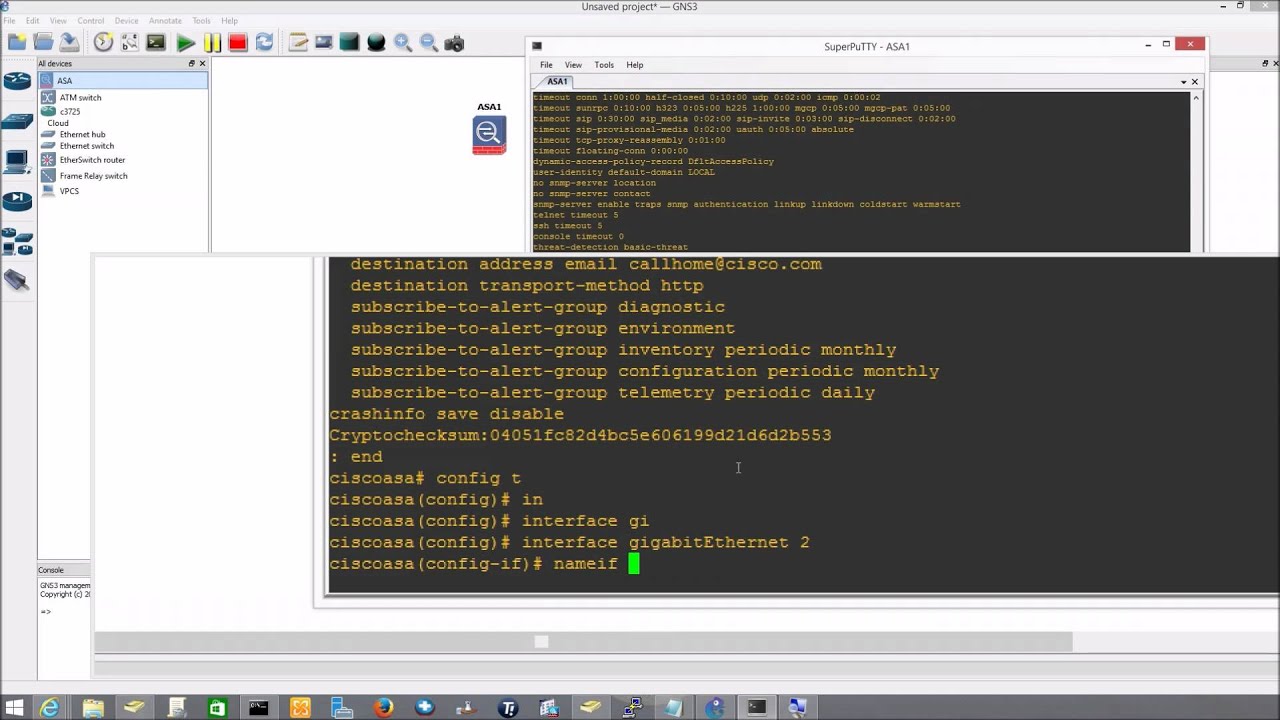Viewport: 1280px width, 720px height.
Task: Open the GNS3 Device menu
Action: (x=126, y=20)
